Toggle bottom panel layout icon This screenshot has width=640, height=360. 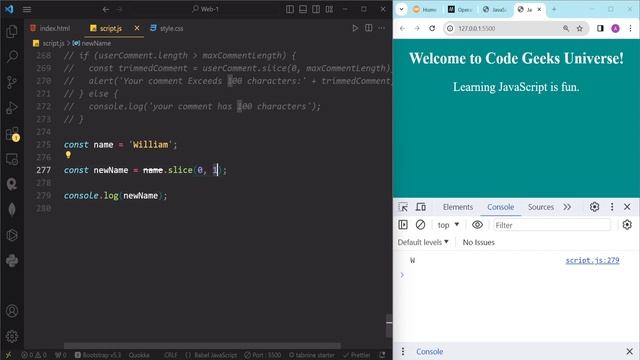pos(303,9)
